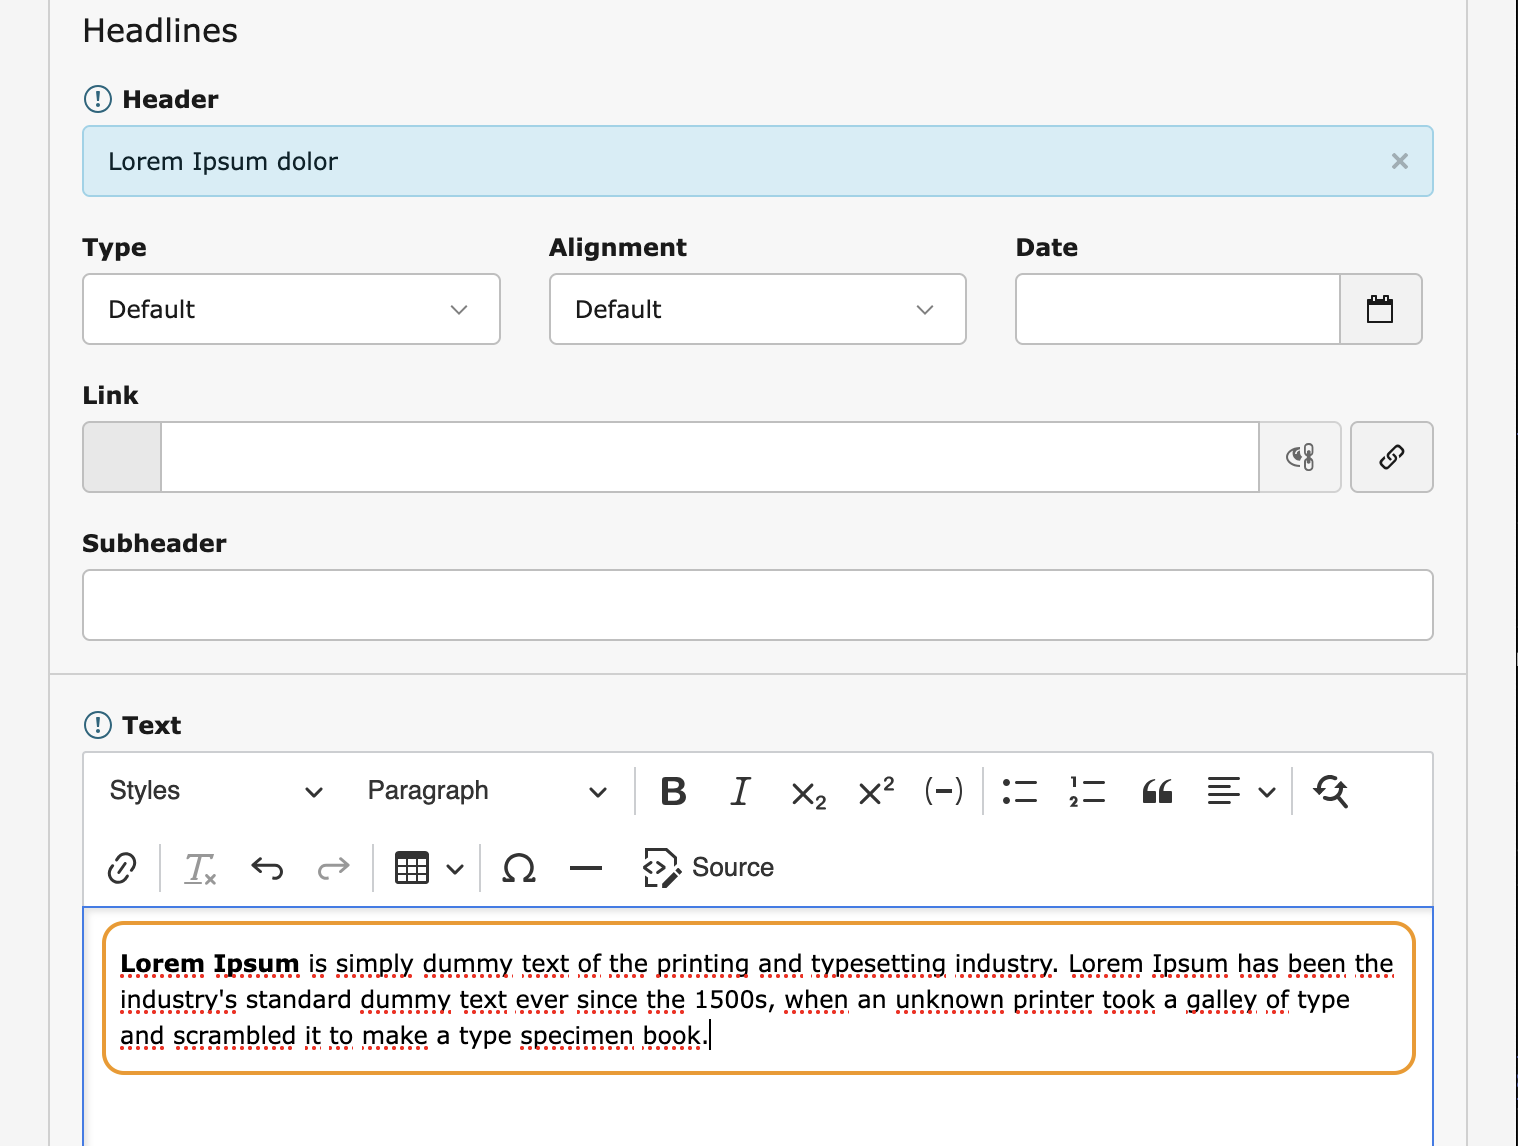
Task: Click into the Link input field
Action: (709, 457)
